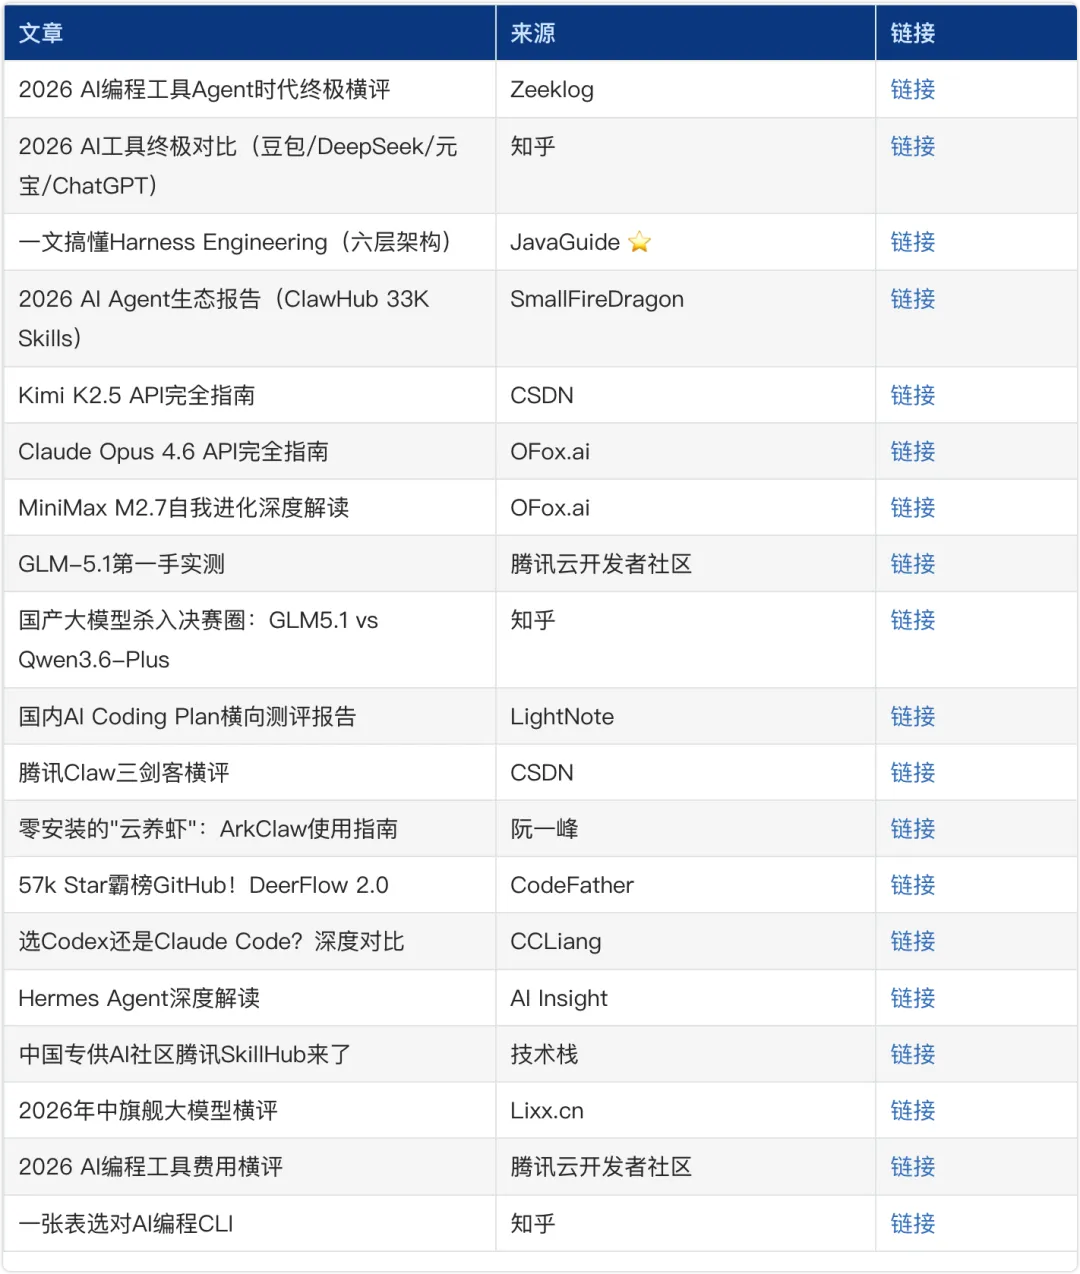Click the 阮一峰 source cell
This screenshot has height=1274, width=1080.
click(685, 829)
